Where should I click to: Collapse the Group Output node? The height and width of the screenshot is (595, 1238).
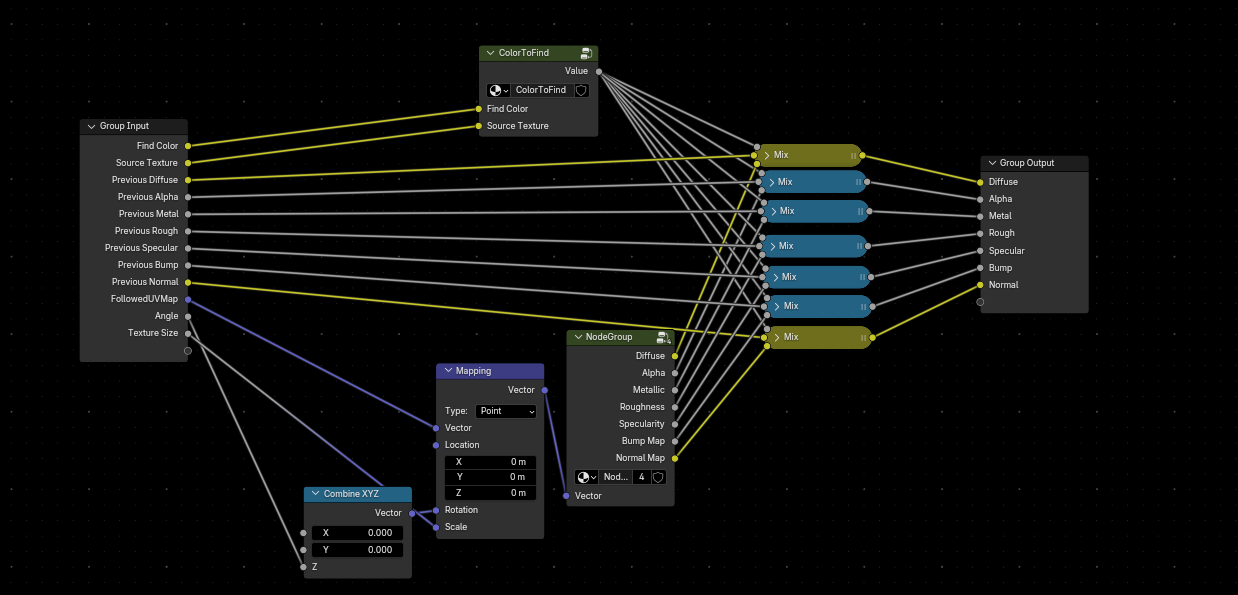pyautogui.click(x=992, y=163)
